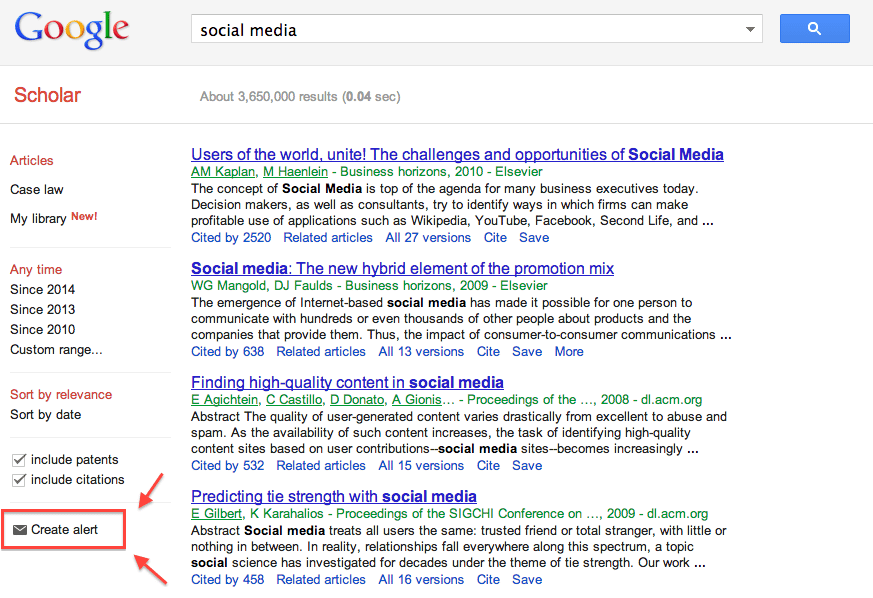Image resolution: width=873 pixels, height=598 pixels.
Task: Open My library
Action: [x=38, y=218]
